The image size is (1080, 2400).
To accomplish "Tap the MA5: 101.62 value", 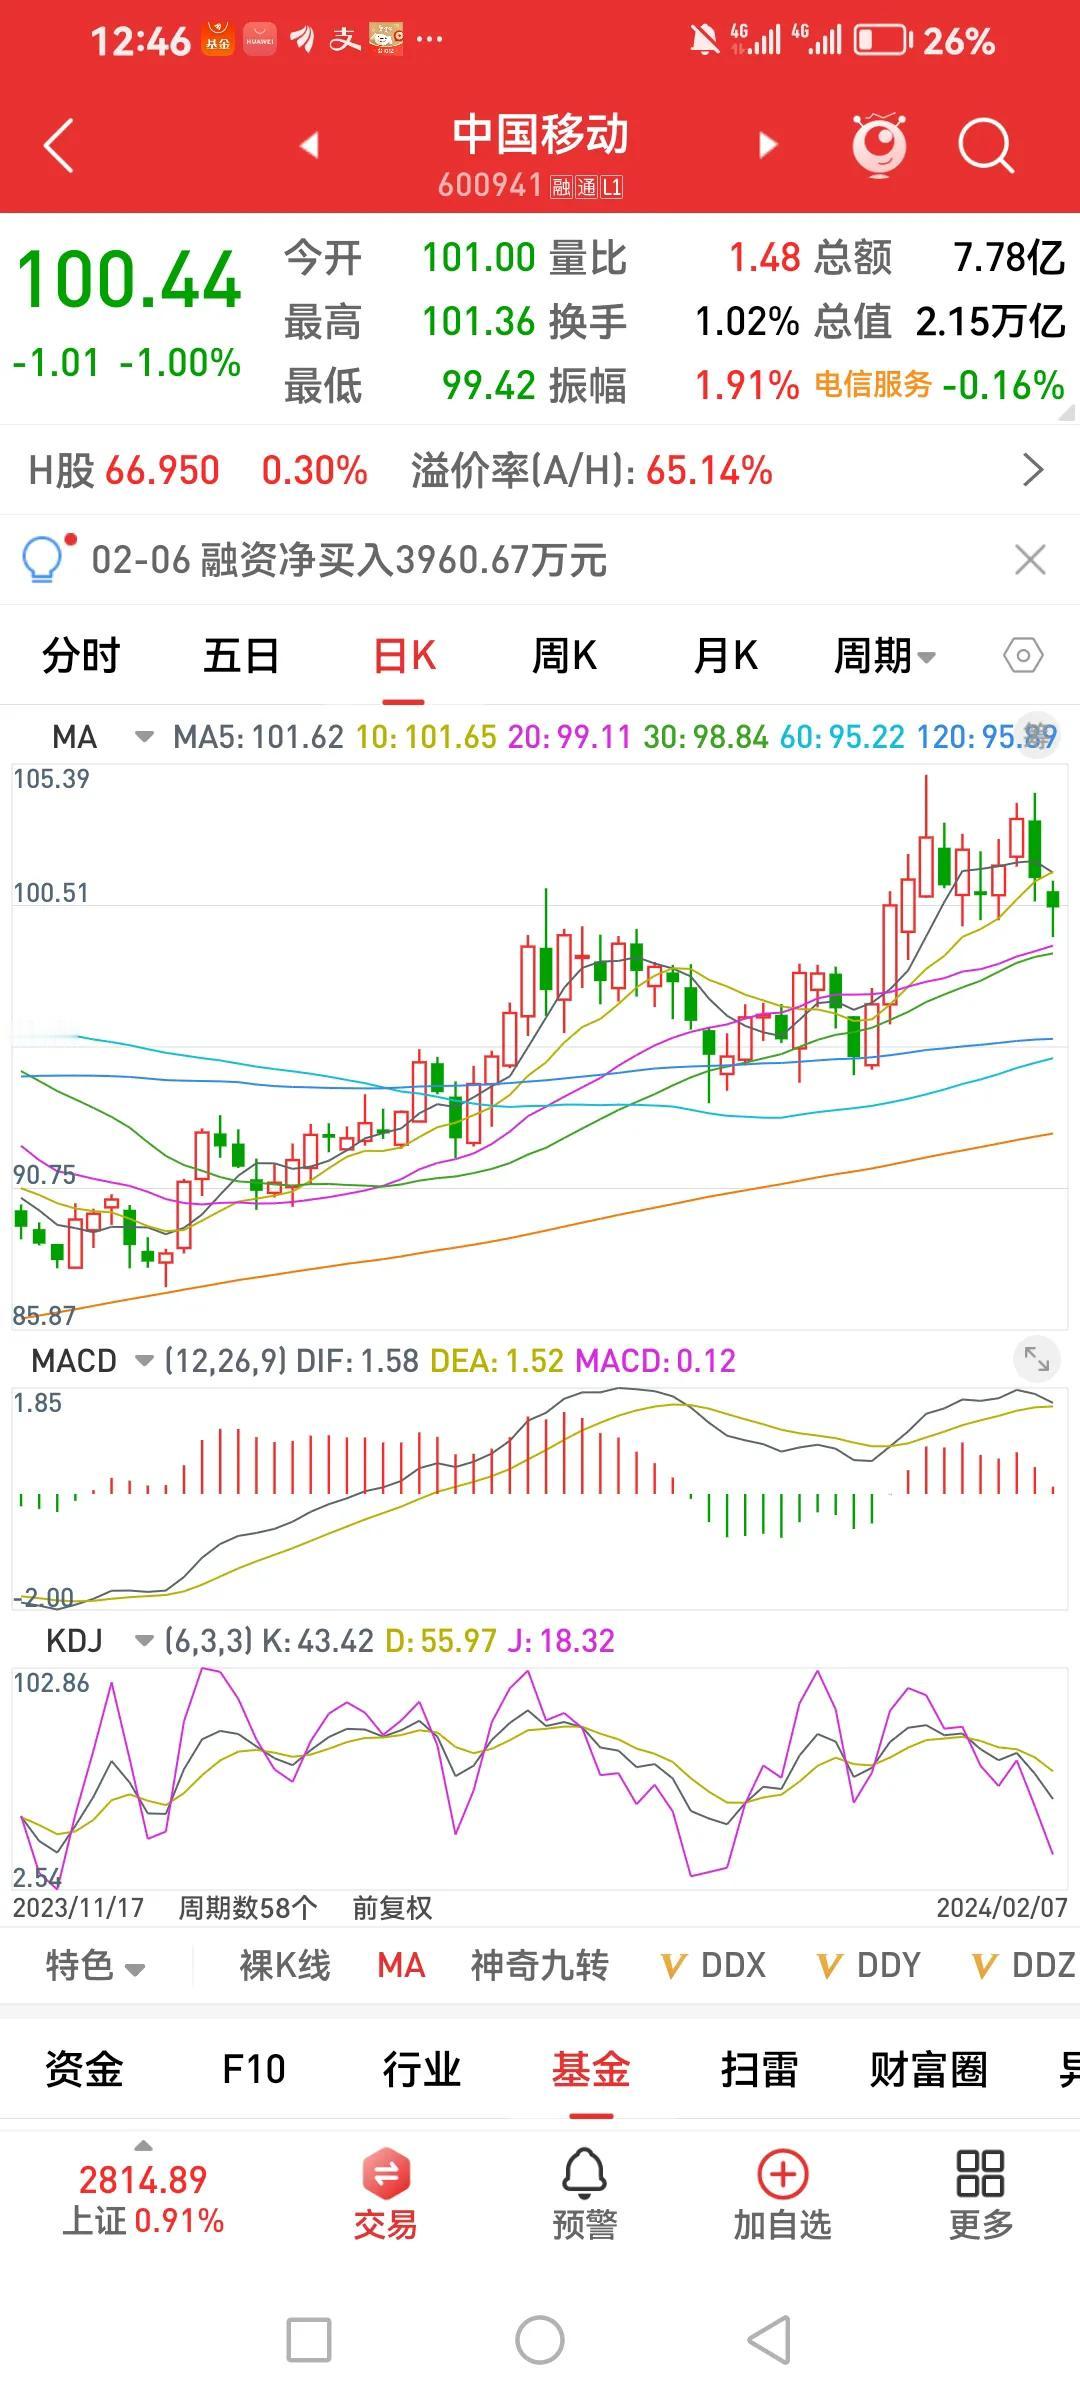I will pyautogui.click(x=258, y=737).
